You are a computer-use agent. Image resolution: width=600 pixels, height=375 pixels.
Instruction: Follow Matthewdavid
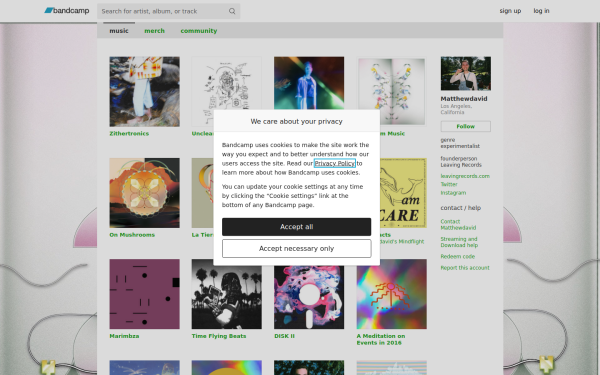tap(465, 126)
